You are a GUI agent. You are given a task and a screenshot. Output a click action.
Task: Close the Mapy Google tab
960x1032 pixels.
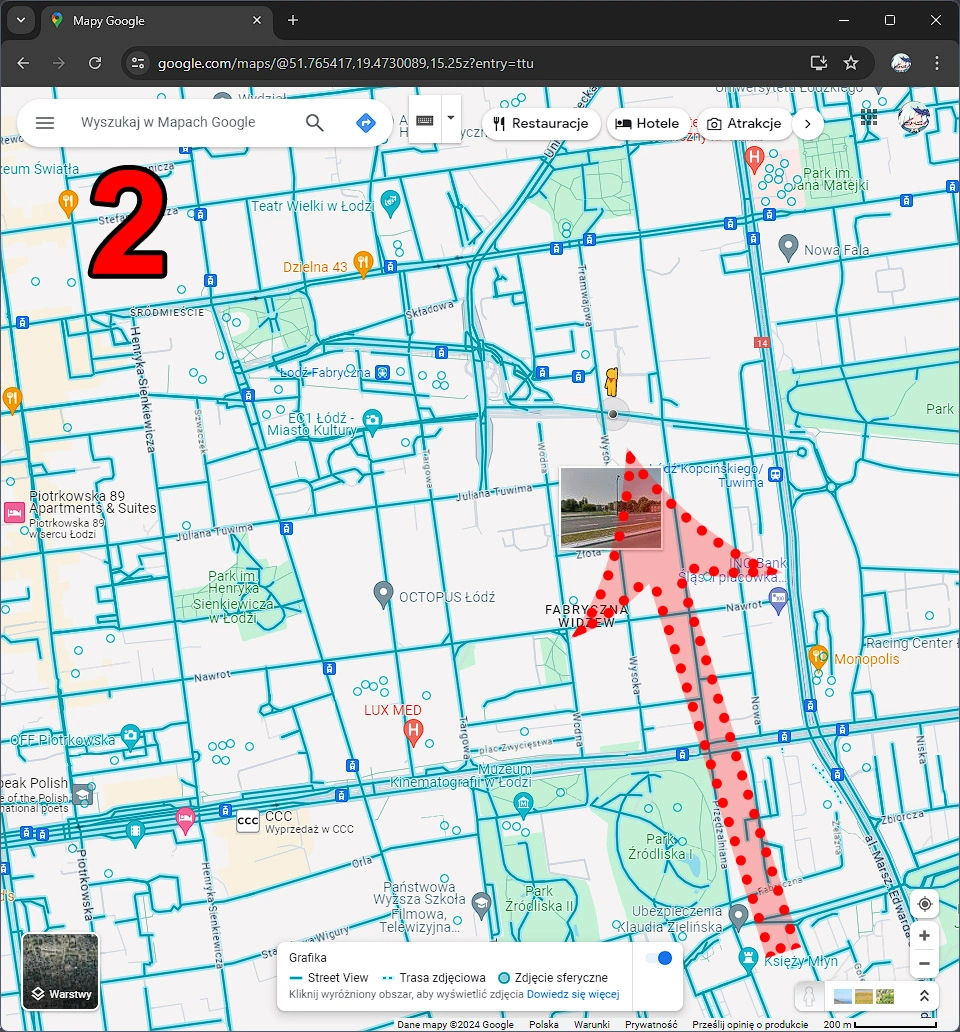[x=257, y=20]
